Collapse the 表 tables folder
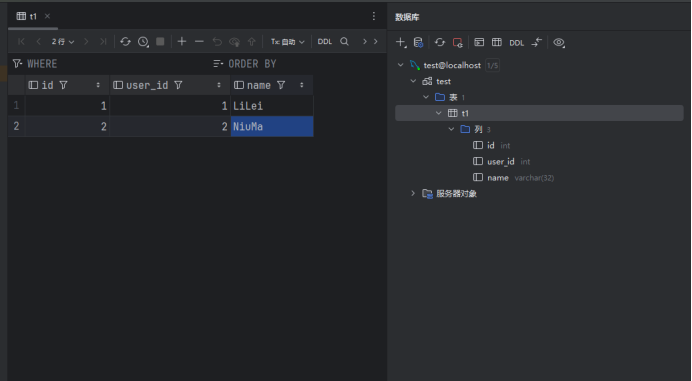Screen dimensions: 692x381 coord(426,97)
